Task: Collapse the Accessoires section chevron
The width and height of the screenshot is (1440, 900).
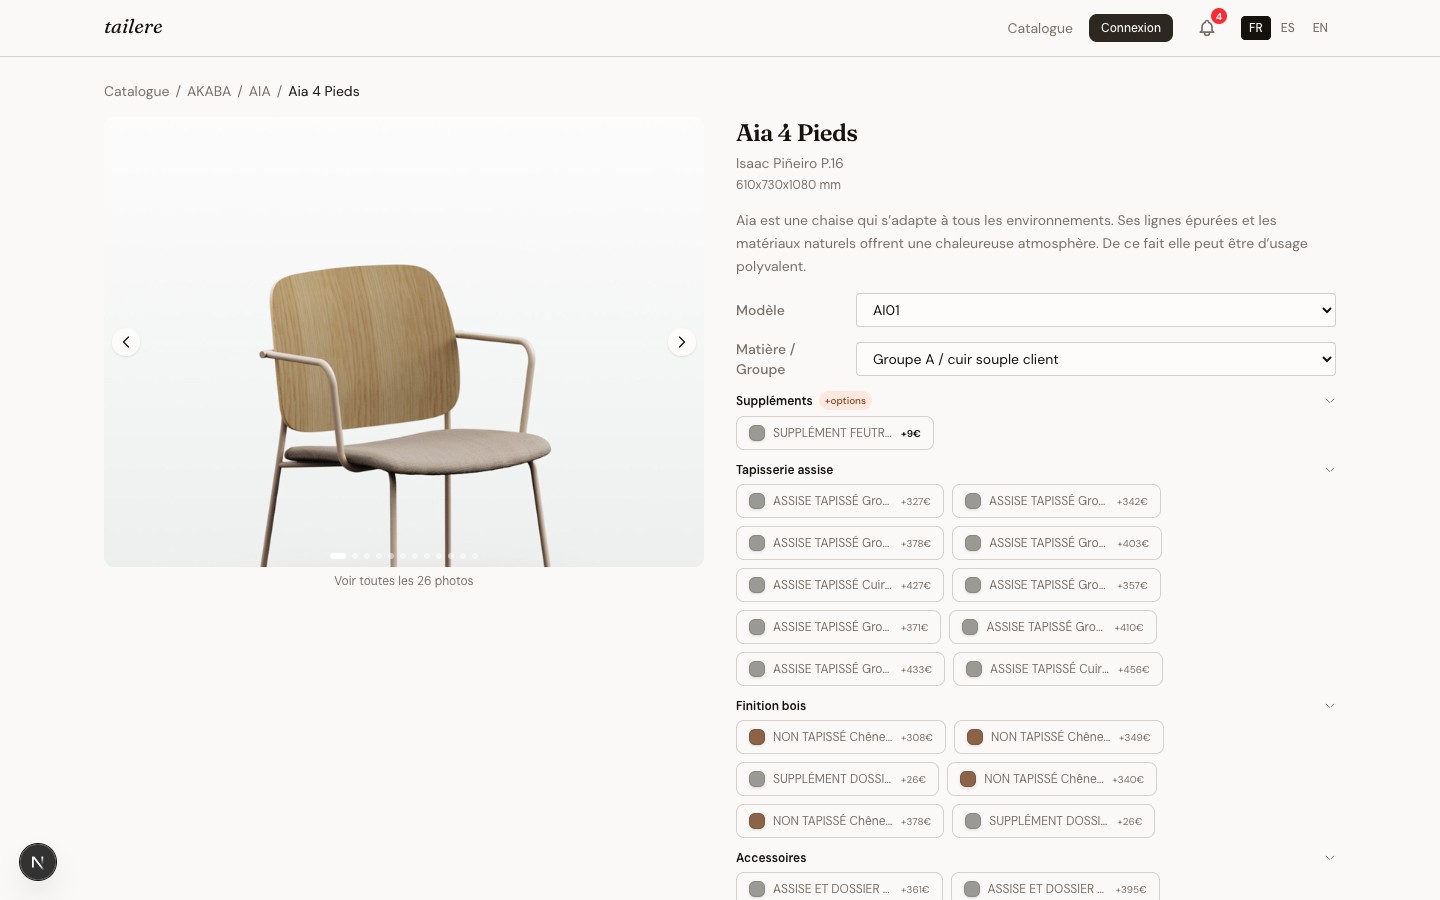Action: point(1330,858)
